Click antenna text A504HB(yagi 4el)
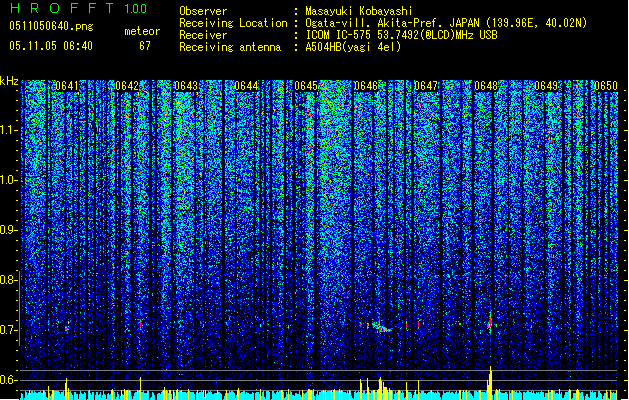 coord(353,47)
